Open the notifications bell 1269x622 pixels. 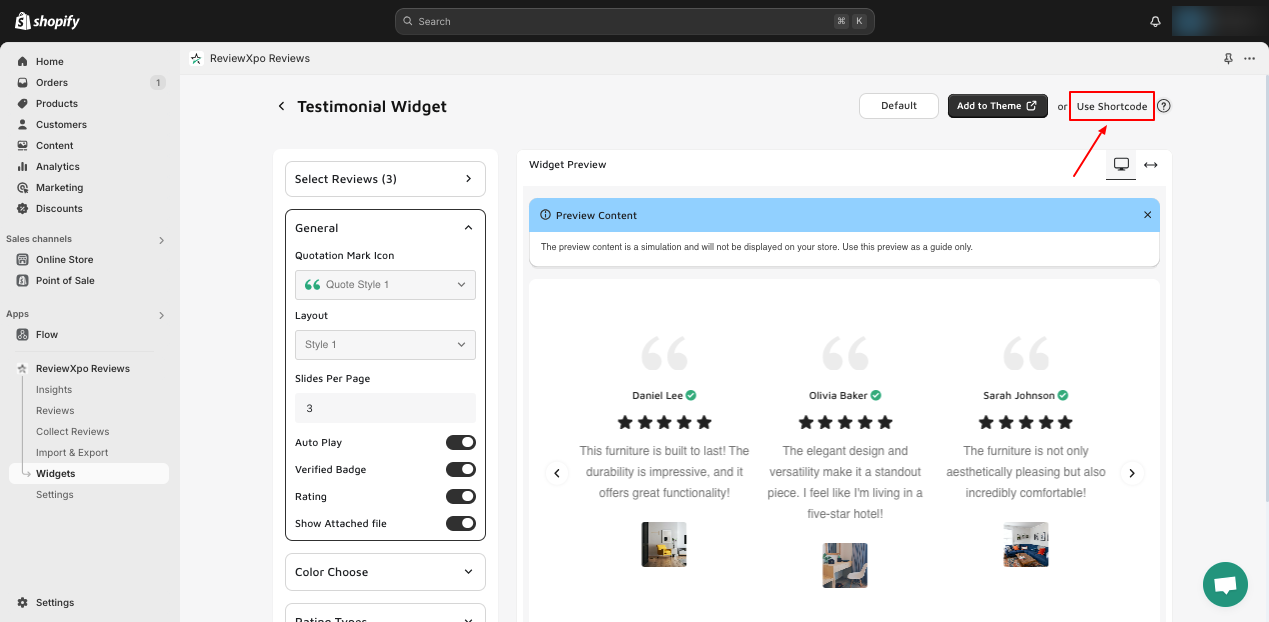pos(1156,21)
